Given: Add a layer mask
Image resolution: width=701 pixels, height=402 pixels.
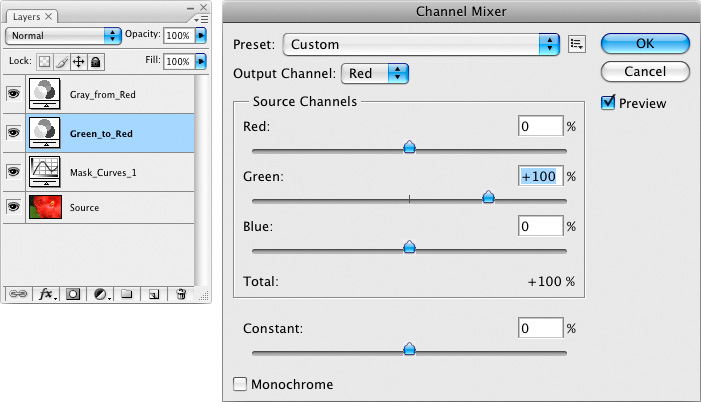Looking at the screenshot, I should pyautogui.click(x=73, y=295).
